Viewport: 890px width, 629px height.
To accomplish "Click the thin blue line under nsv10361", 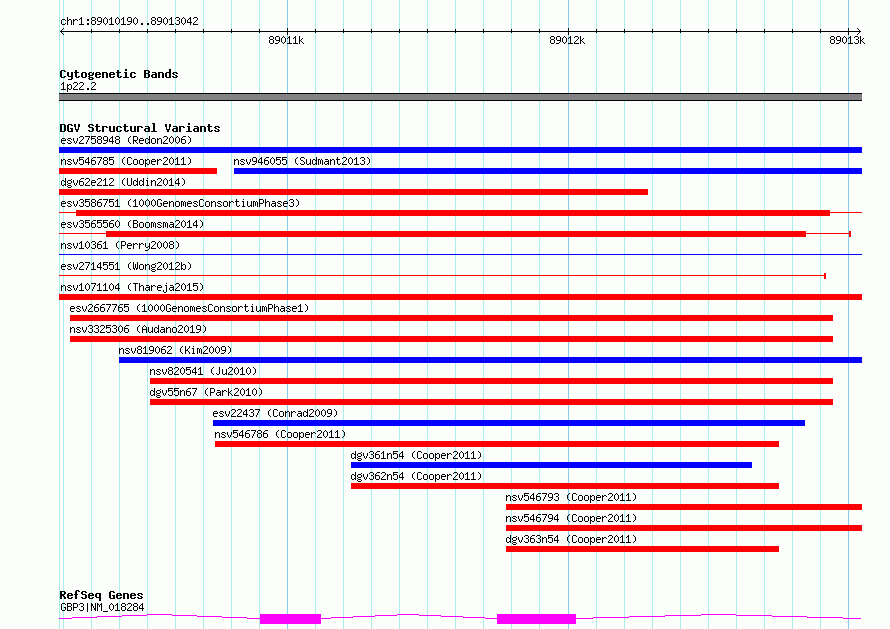I will point(460,254).
